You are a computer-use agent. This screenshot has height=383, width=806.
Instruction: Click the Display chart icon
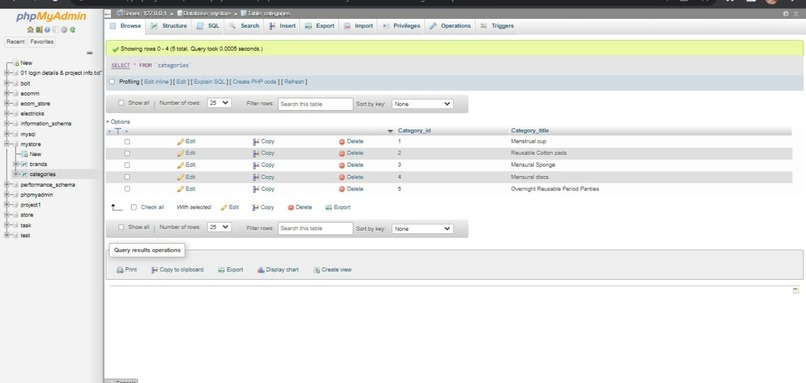click(x=261, y=269)
